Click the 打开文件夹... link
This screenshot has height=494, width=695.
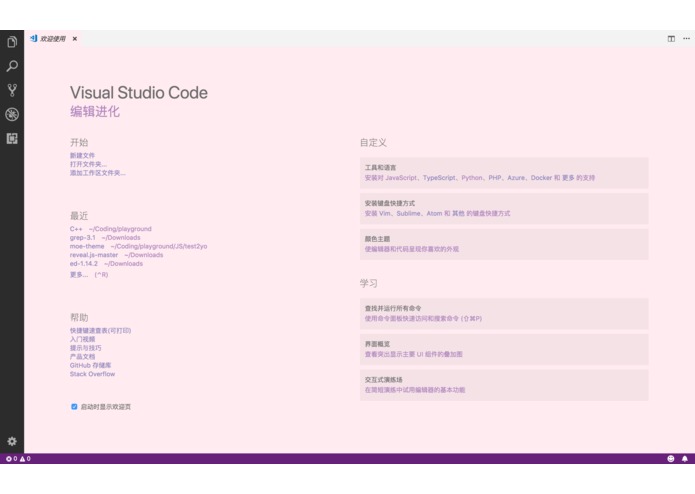(88, 164)
